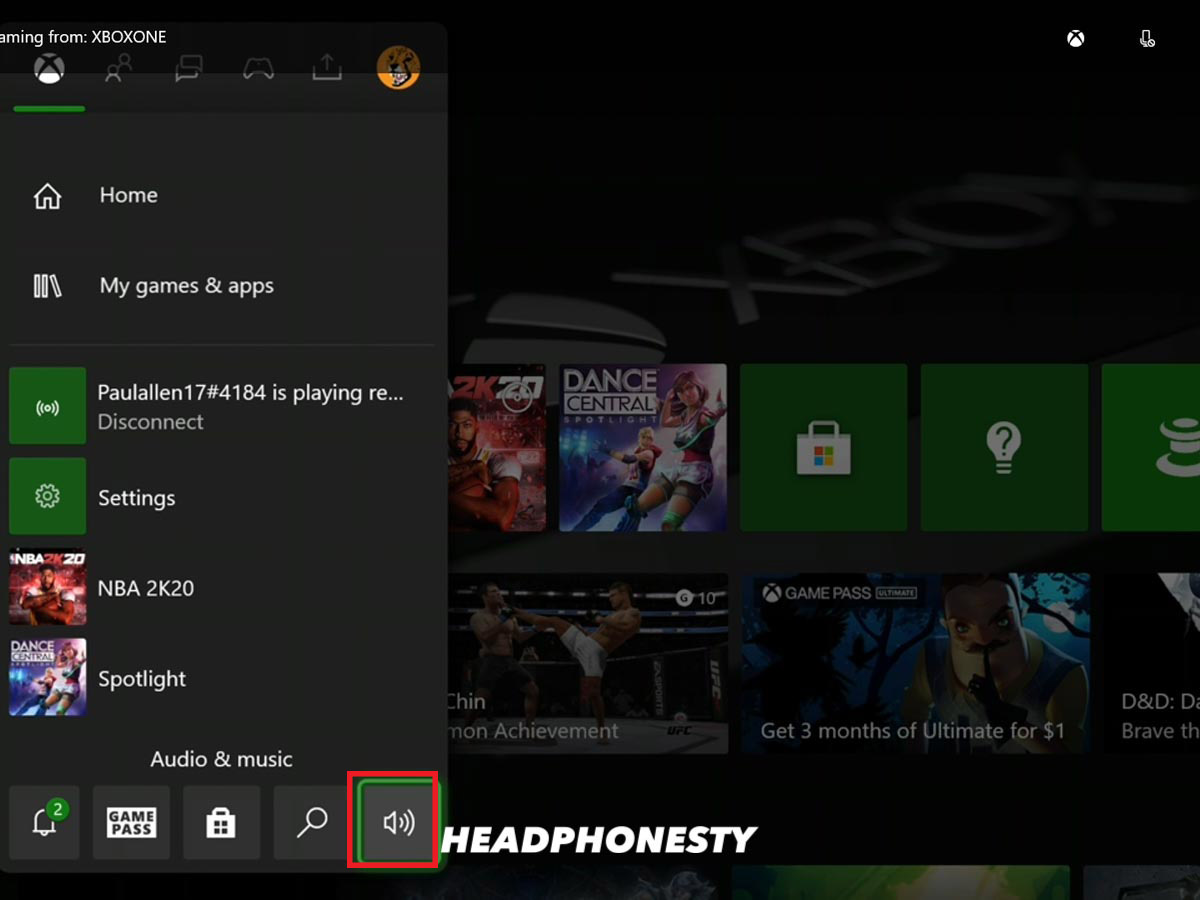Open the Game Pass shortcut
The width and height of the screenshot is (1200, 900).
pyautogui.click(x=131, y=823)
